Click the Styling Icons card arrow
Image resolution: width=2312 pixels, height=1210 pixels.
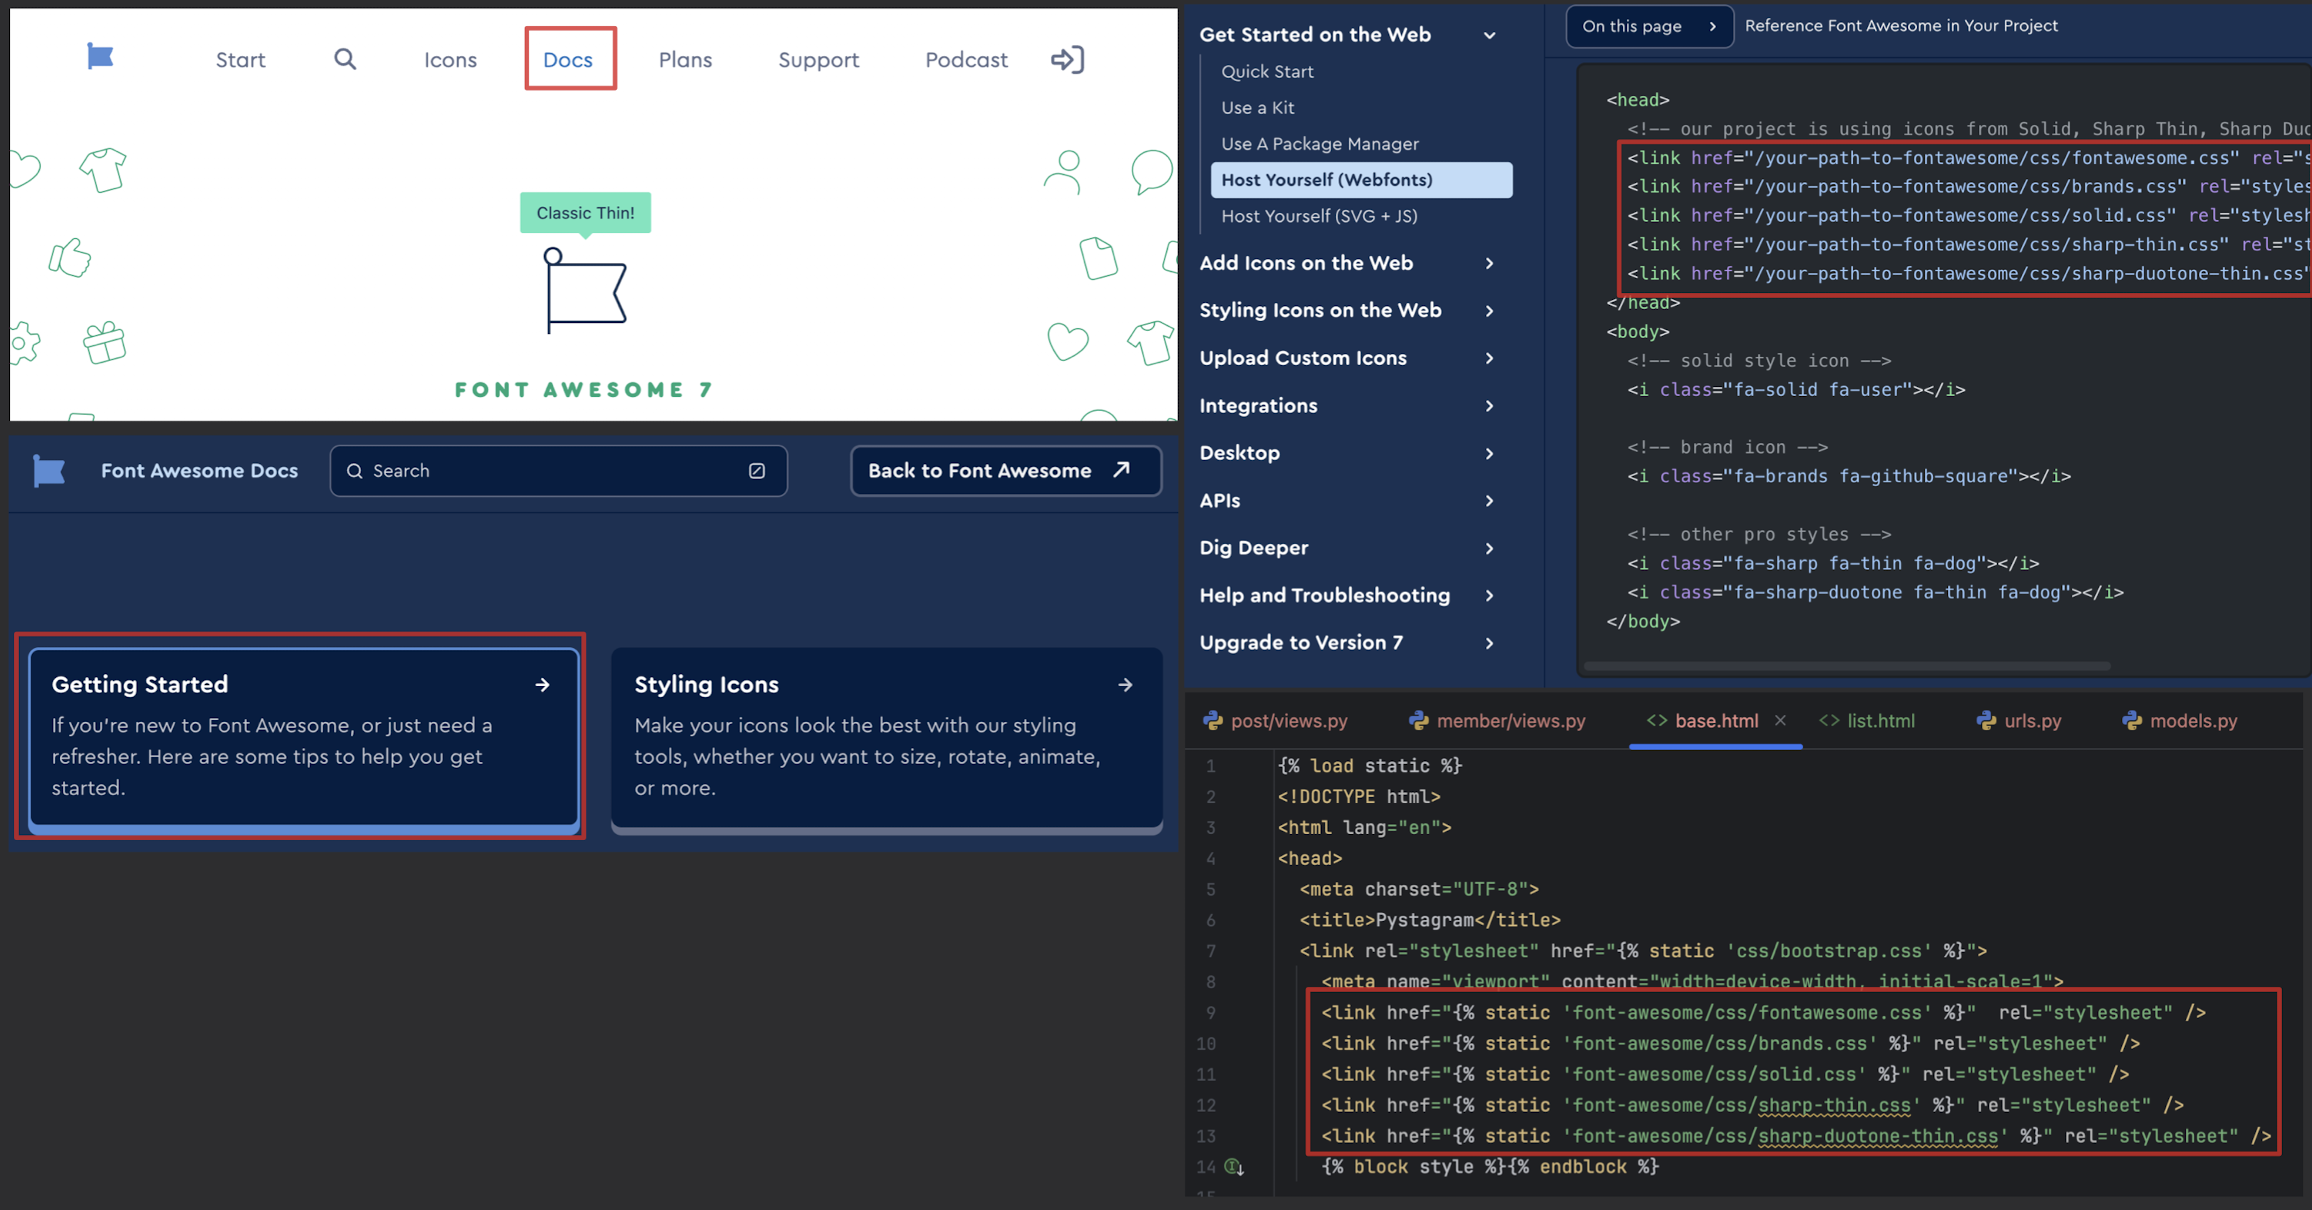click(1125, 685)
